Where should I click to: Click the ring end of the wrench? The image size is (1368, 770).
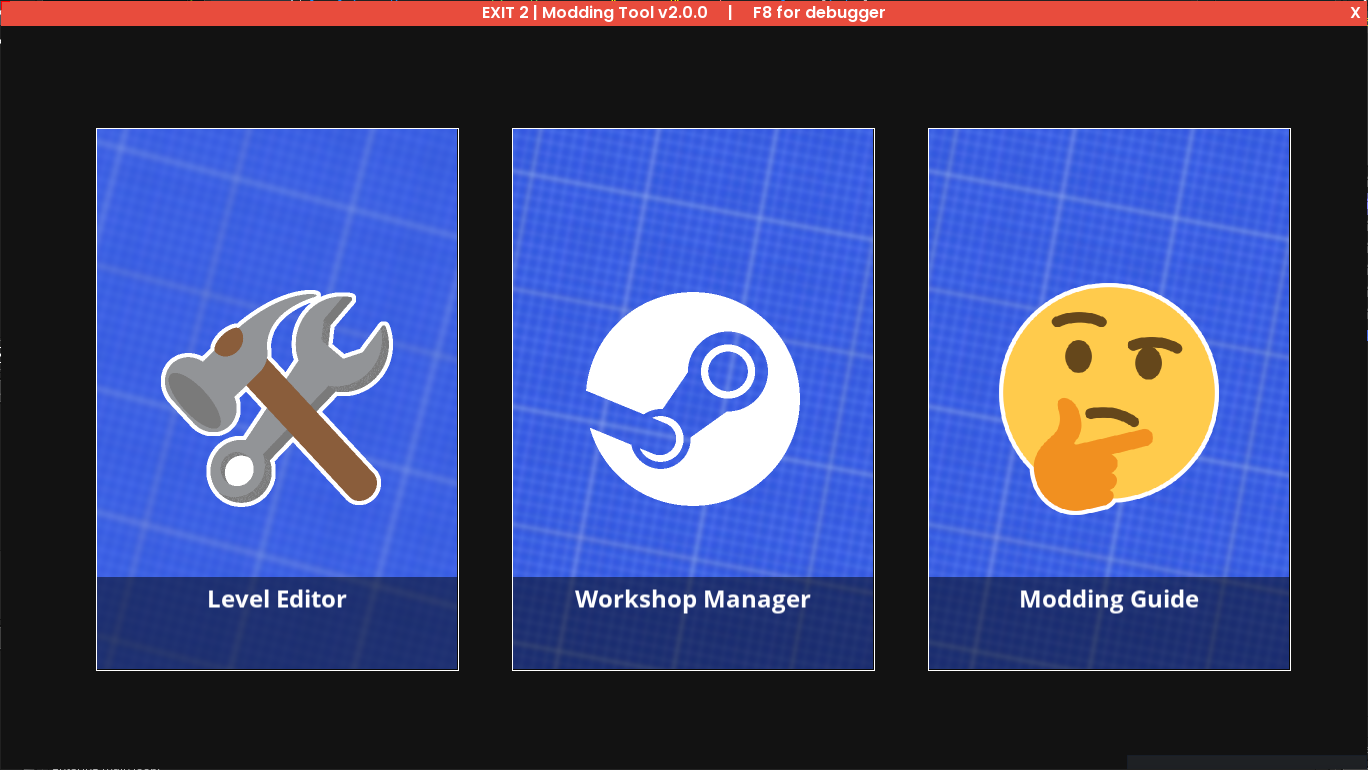point(238,470)
